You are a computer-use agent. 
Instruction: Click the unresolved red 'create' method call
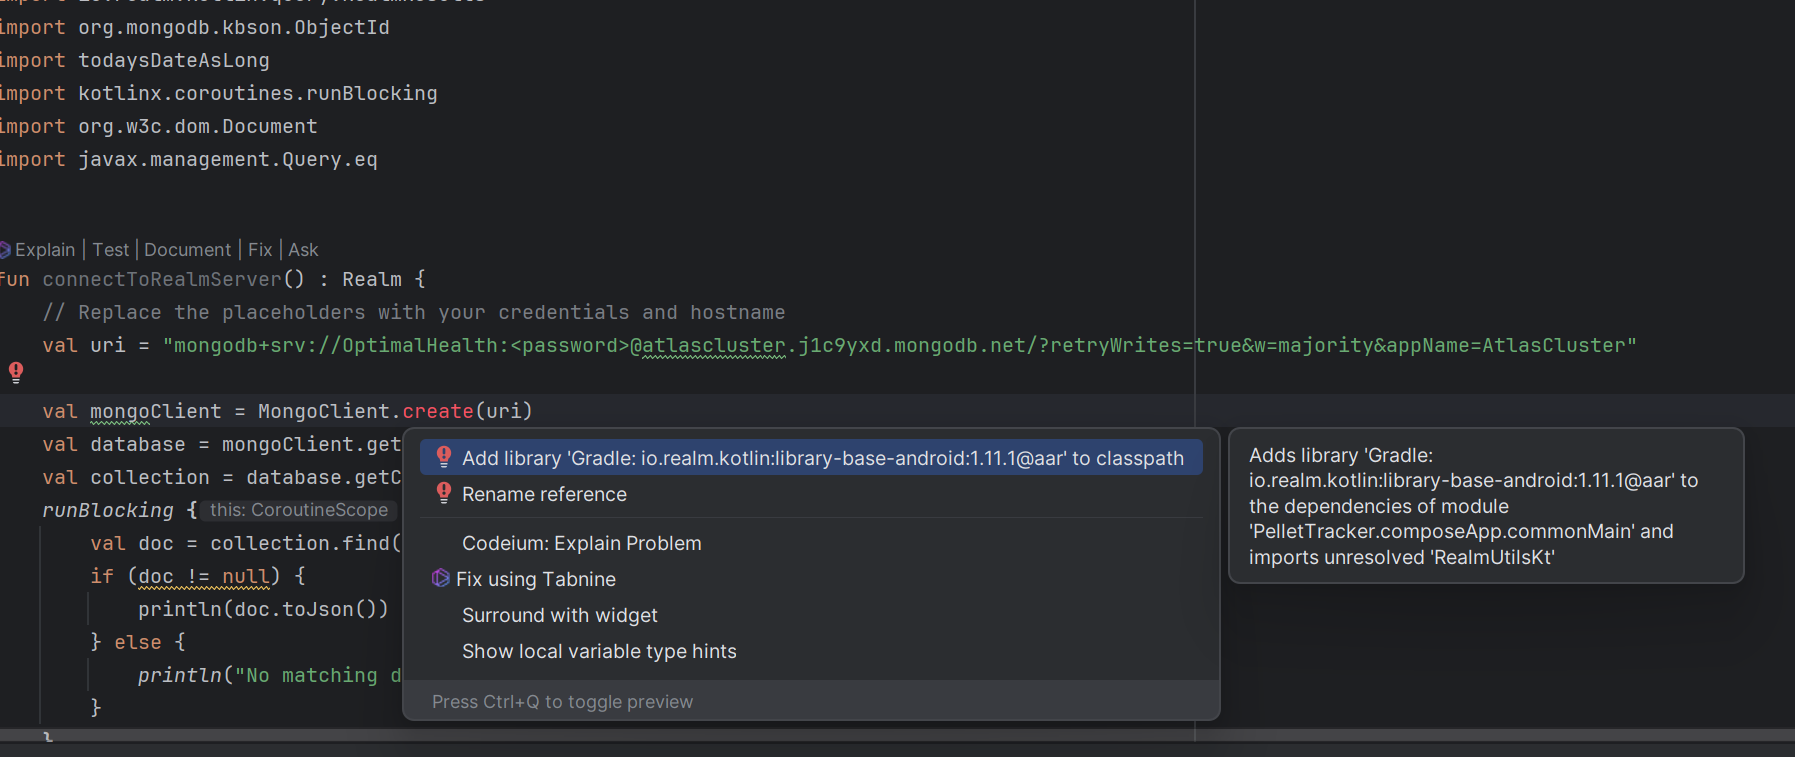[438, 411]
